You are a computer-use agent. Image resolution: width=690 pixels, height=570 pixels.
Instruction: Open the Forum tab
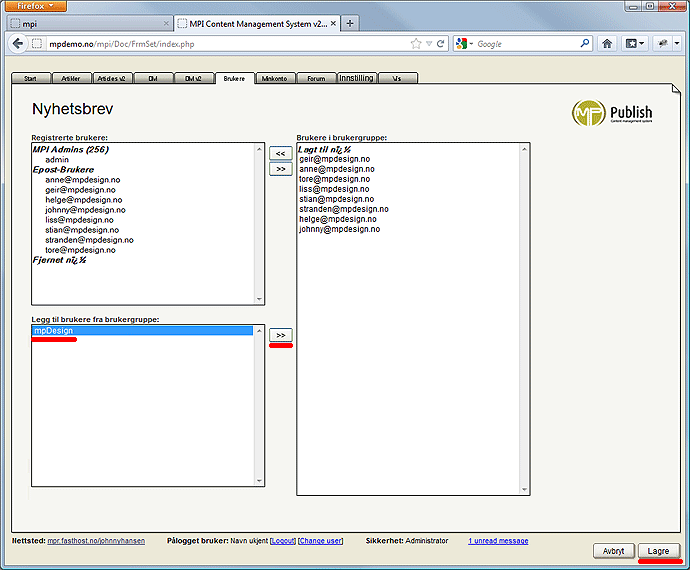pyautogui.click(x=316, y=78)
